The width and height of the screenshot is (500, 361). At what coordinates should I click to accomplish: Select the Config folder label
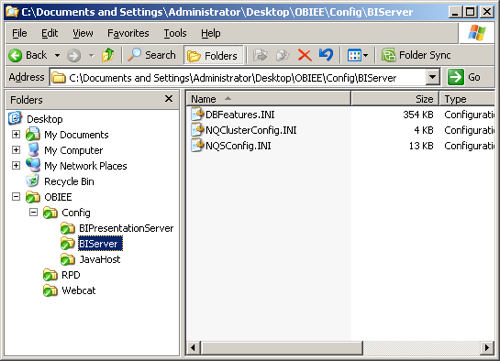point(76,213)
